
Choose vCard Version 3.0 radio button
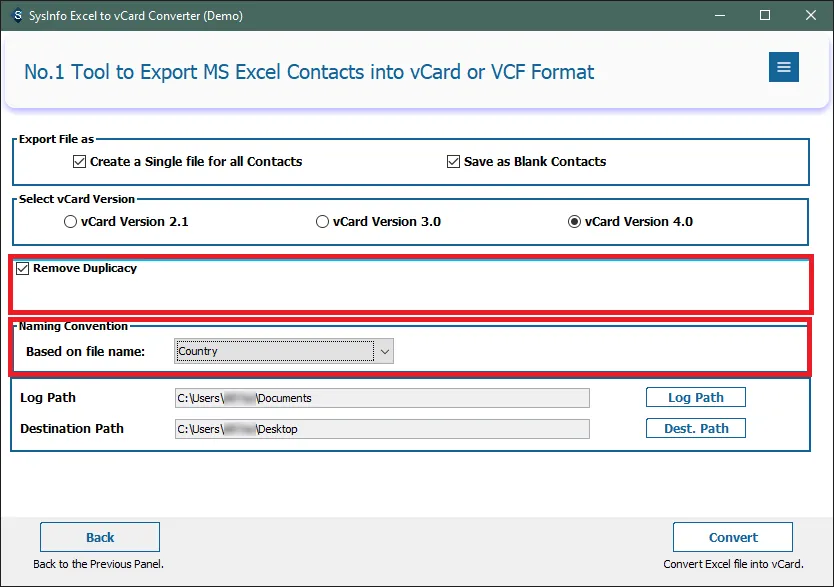click(x=323, y=222)
